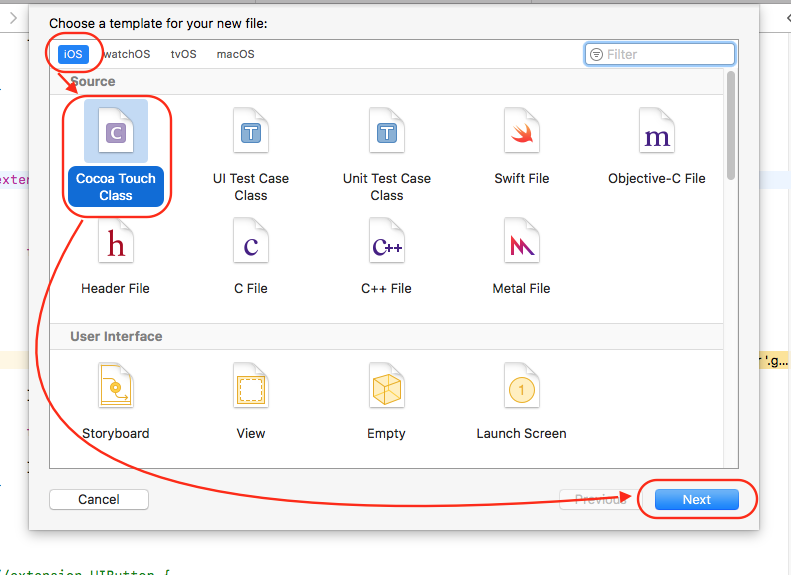Image resolution: width=791 pixels, height=575 pixels.
Task: Click the Swift File label
Action: tap(522, 179)
